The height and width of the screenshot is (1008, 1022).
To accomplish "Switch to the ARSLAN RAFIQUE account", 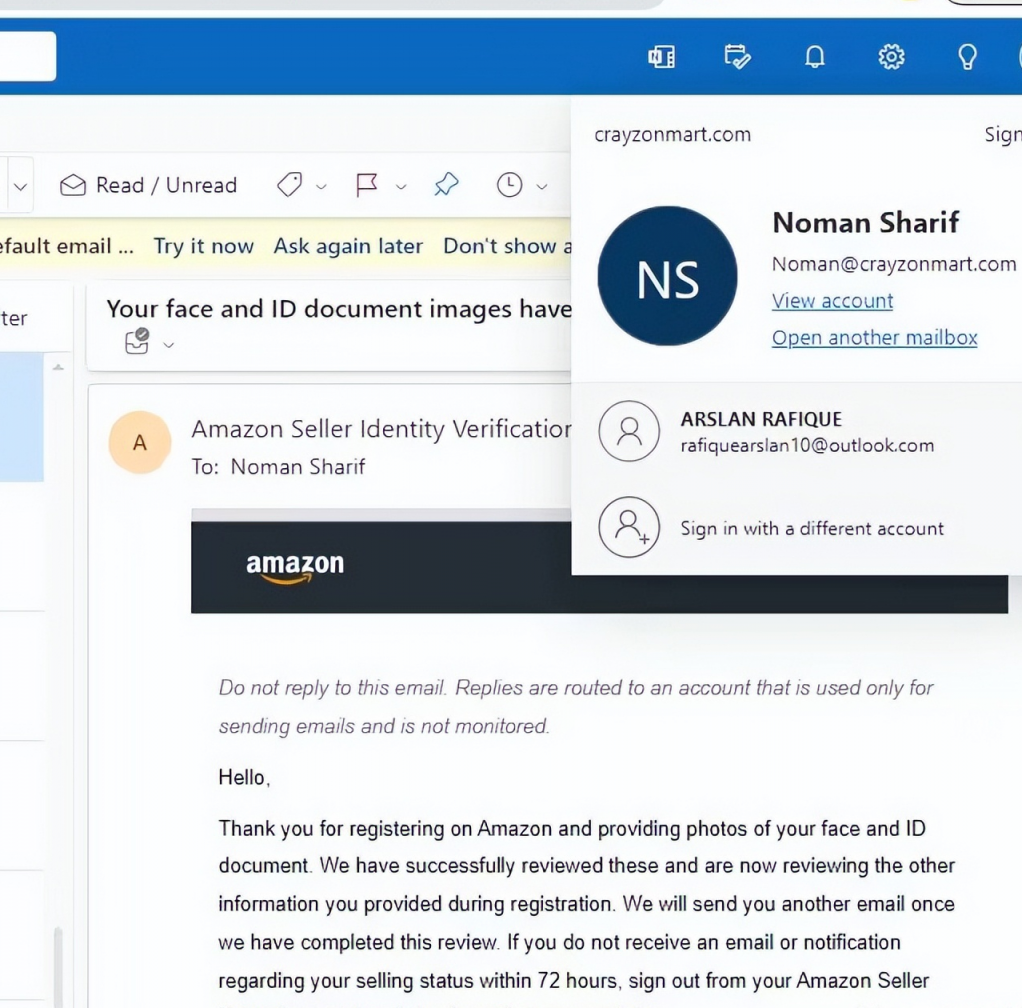I will pyautogui.click(x=796, y=431).
